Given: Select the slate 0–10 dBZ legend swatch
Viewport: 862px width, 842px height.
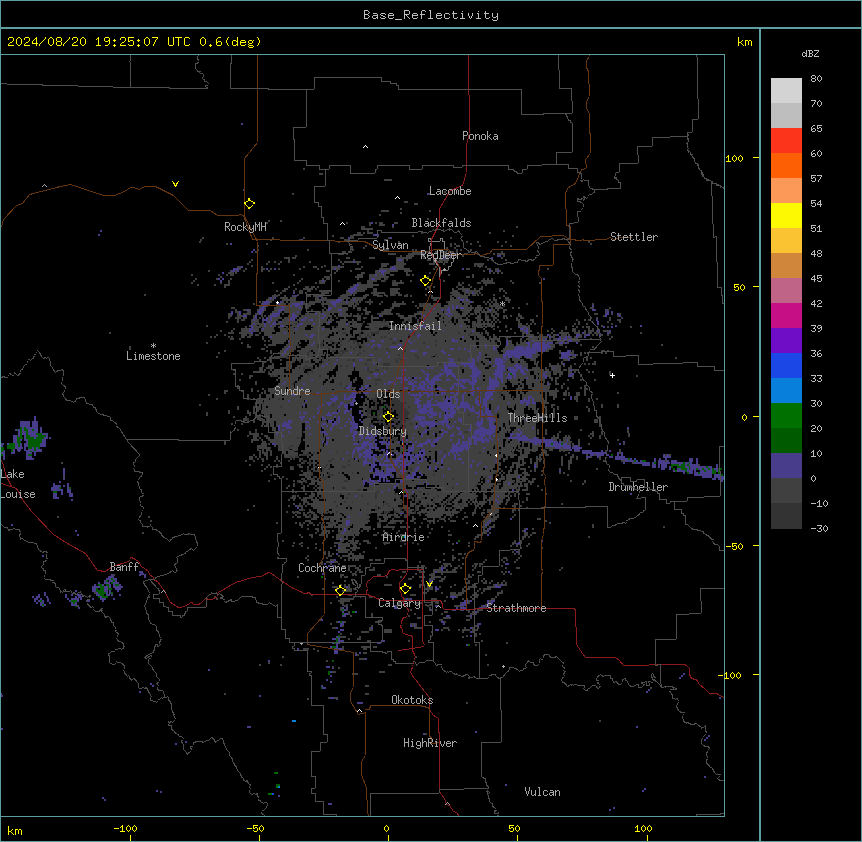Looking at the screenshot, I should pos(786,465).
